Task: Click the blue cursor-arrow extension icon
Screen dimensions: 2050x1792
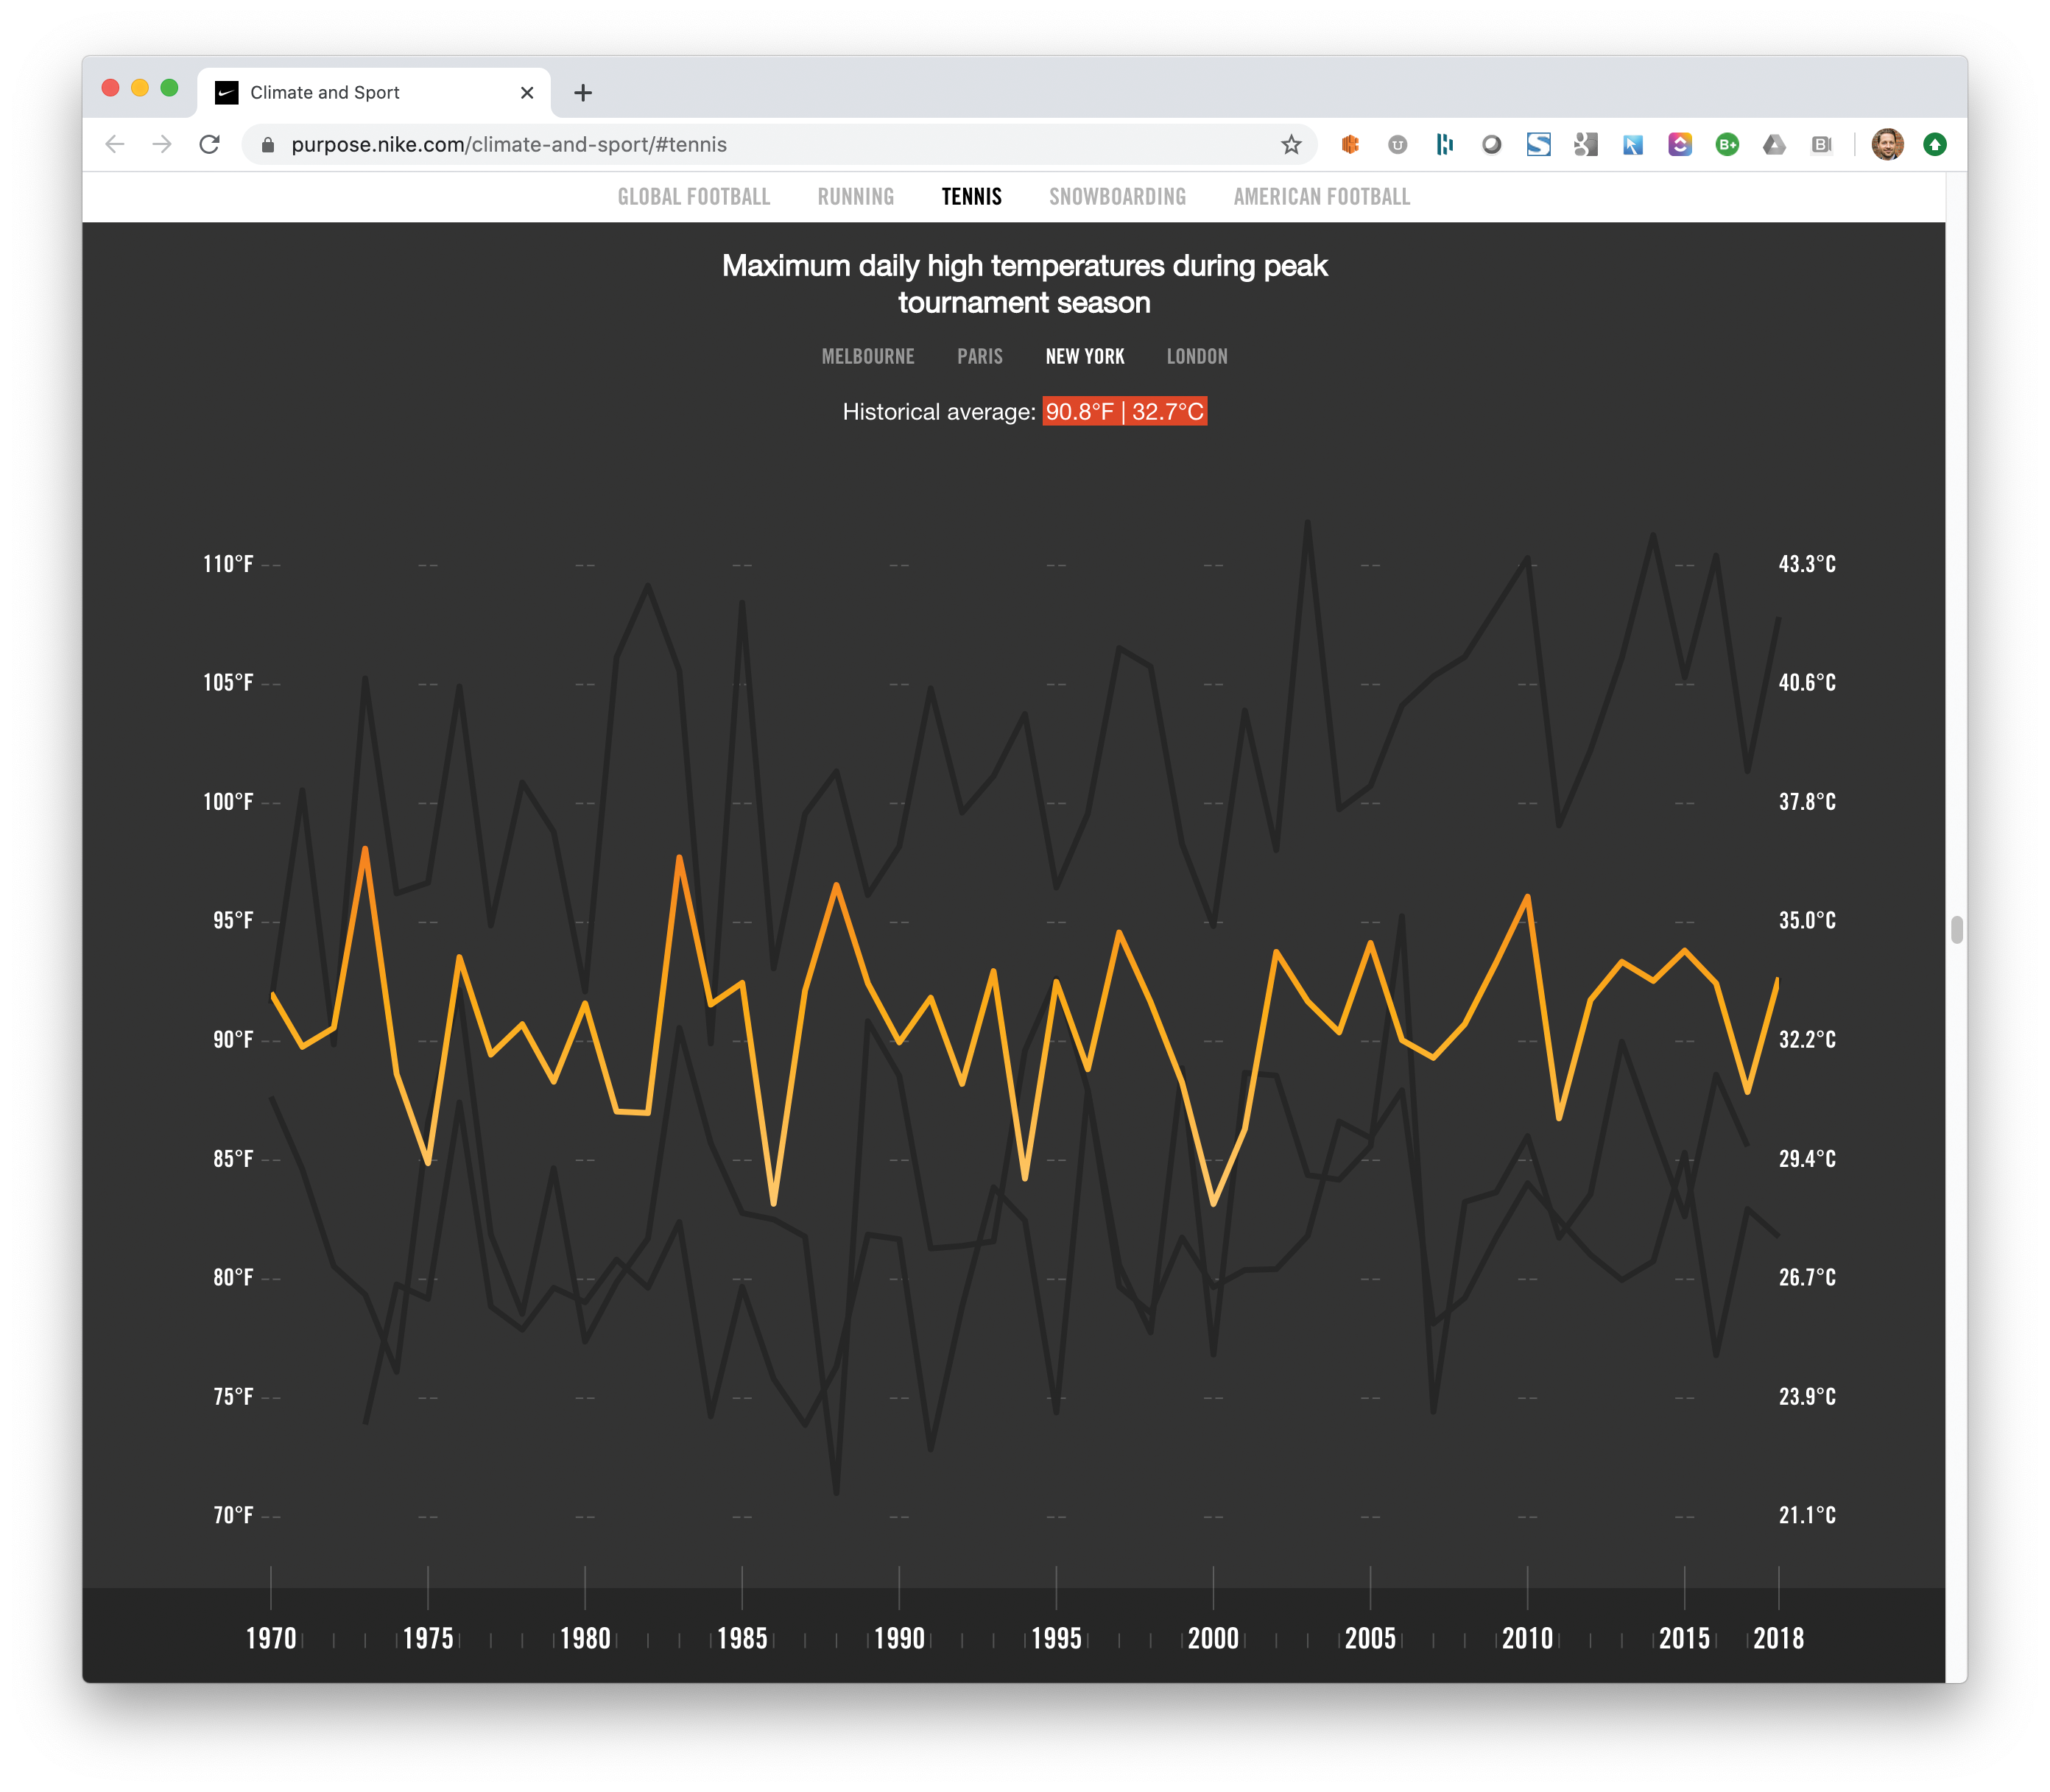Action: [1633, 145]
